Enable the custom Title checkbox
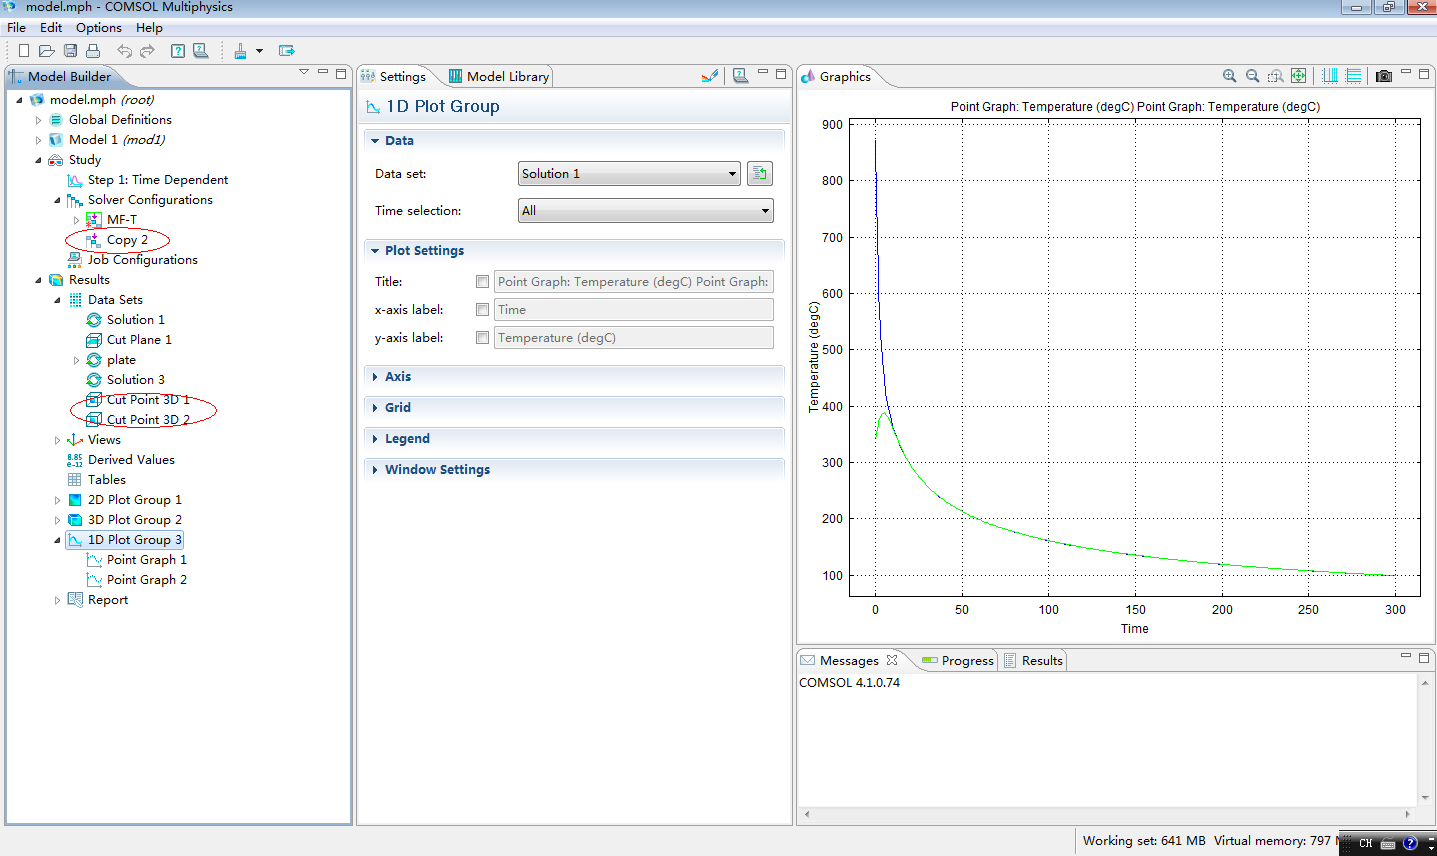 point(483,282)
